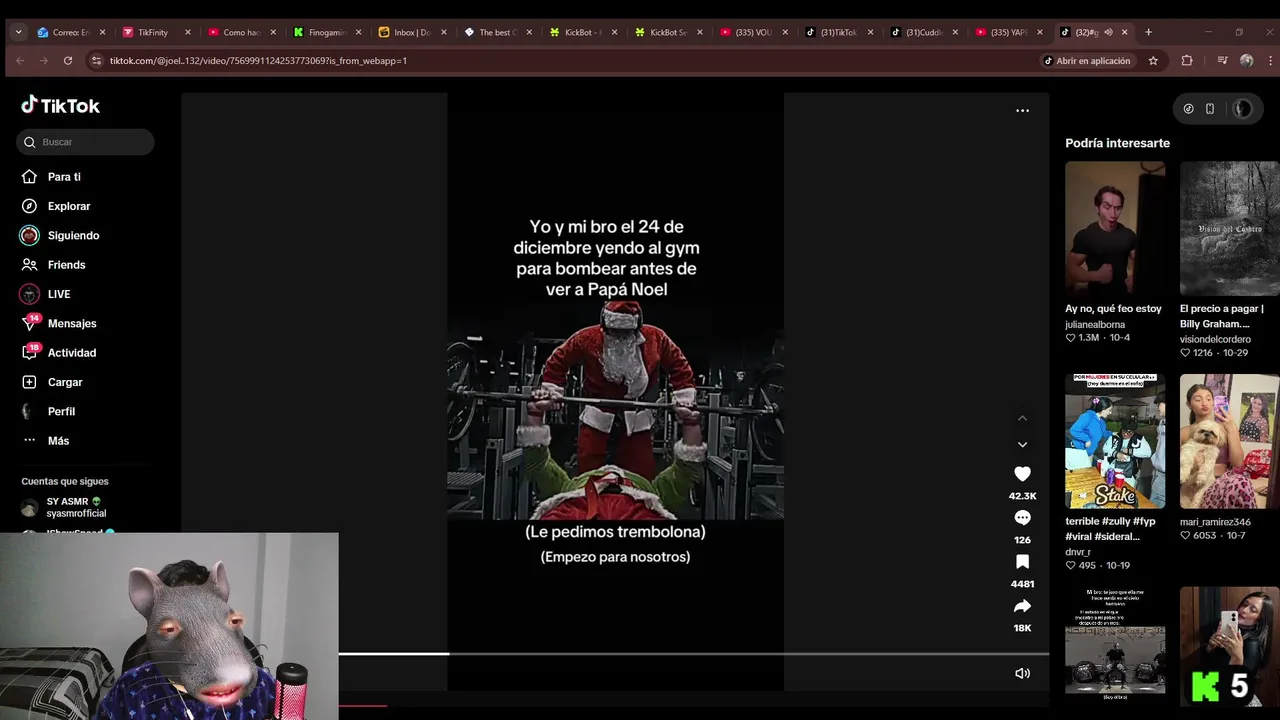Open dnvr_r profile link

pyautogui.click(x=1078, y=552)
